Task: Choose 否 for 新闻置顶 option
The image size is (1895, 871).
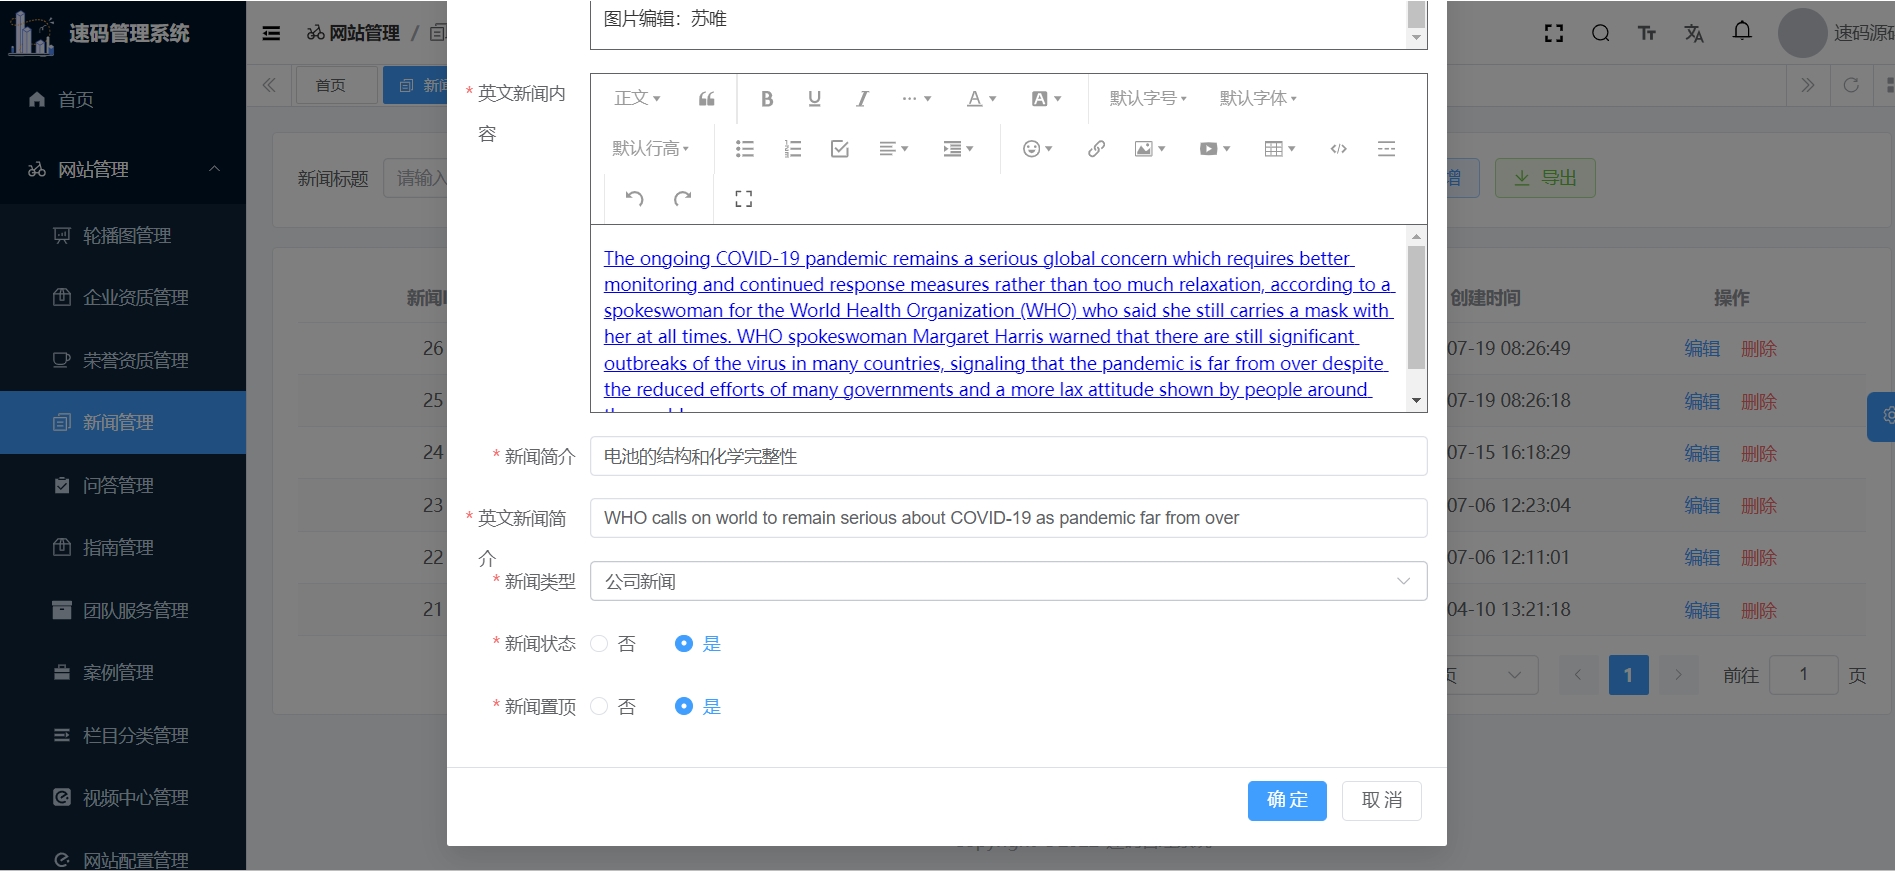Action: tap(600, 707)
